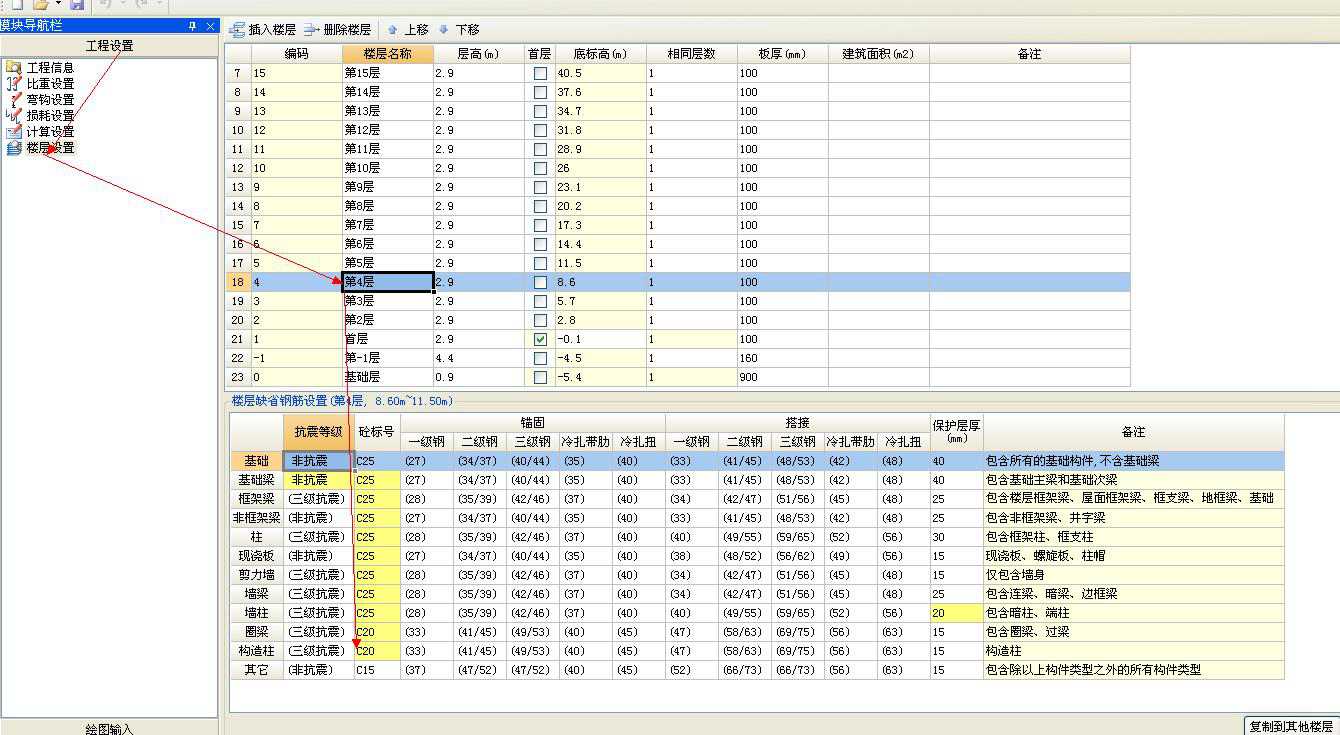Toggle 首层 checkbox for 第2层 row
The height and width of the screenshot is (735, 1340).
tap(540, 320)
